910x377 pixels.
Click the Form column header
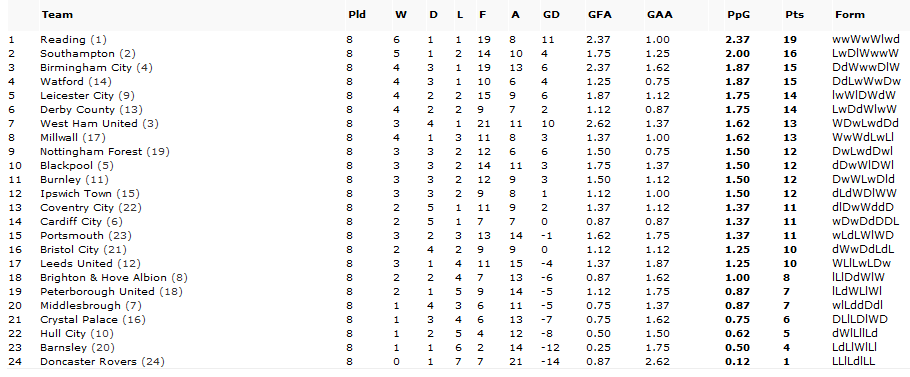850,15
